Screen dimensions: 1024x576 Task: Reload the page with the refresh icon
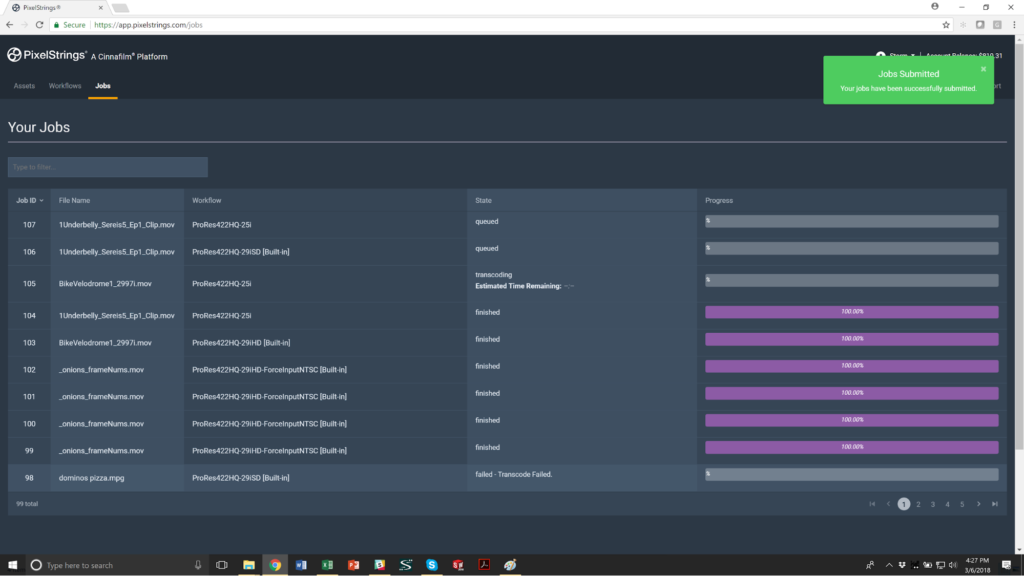pos(39,25)
